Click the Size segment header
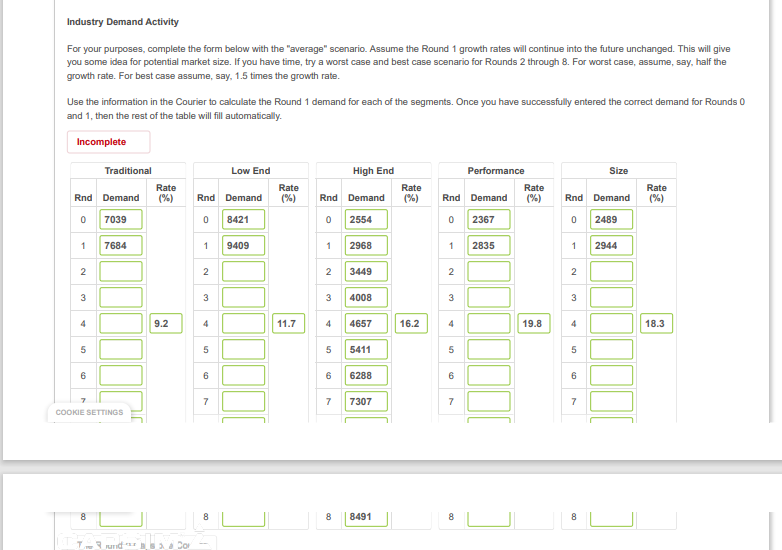 [618, 171]
